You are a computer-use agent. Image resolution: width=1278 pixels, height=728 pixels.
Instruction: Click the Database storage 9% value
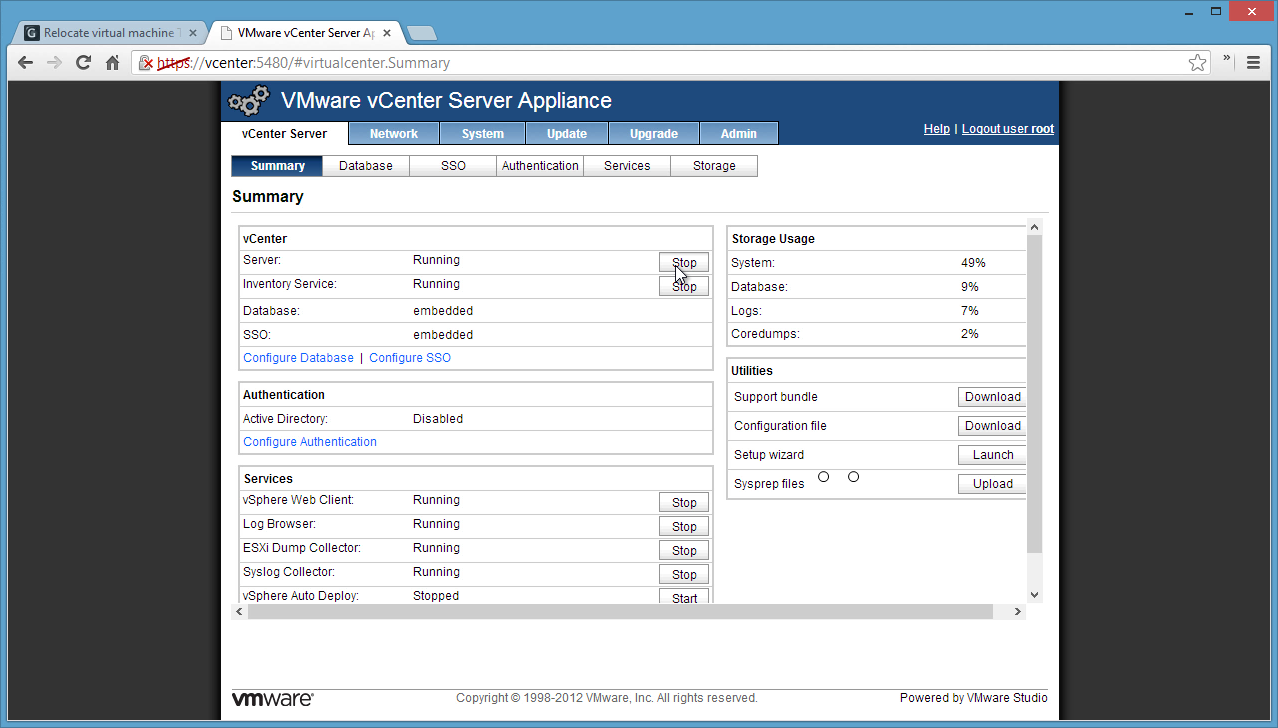tap(969, 287)
